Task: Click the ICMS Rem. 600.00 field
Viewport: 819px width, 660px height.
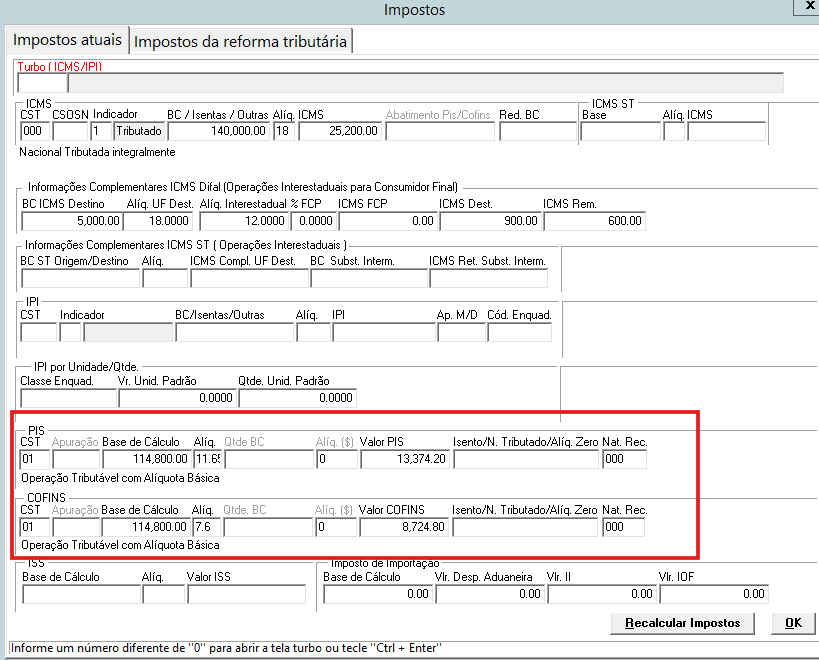Action: tap(594, 221)
